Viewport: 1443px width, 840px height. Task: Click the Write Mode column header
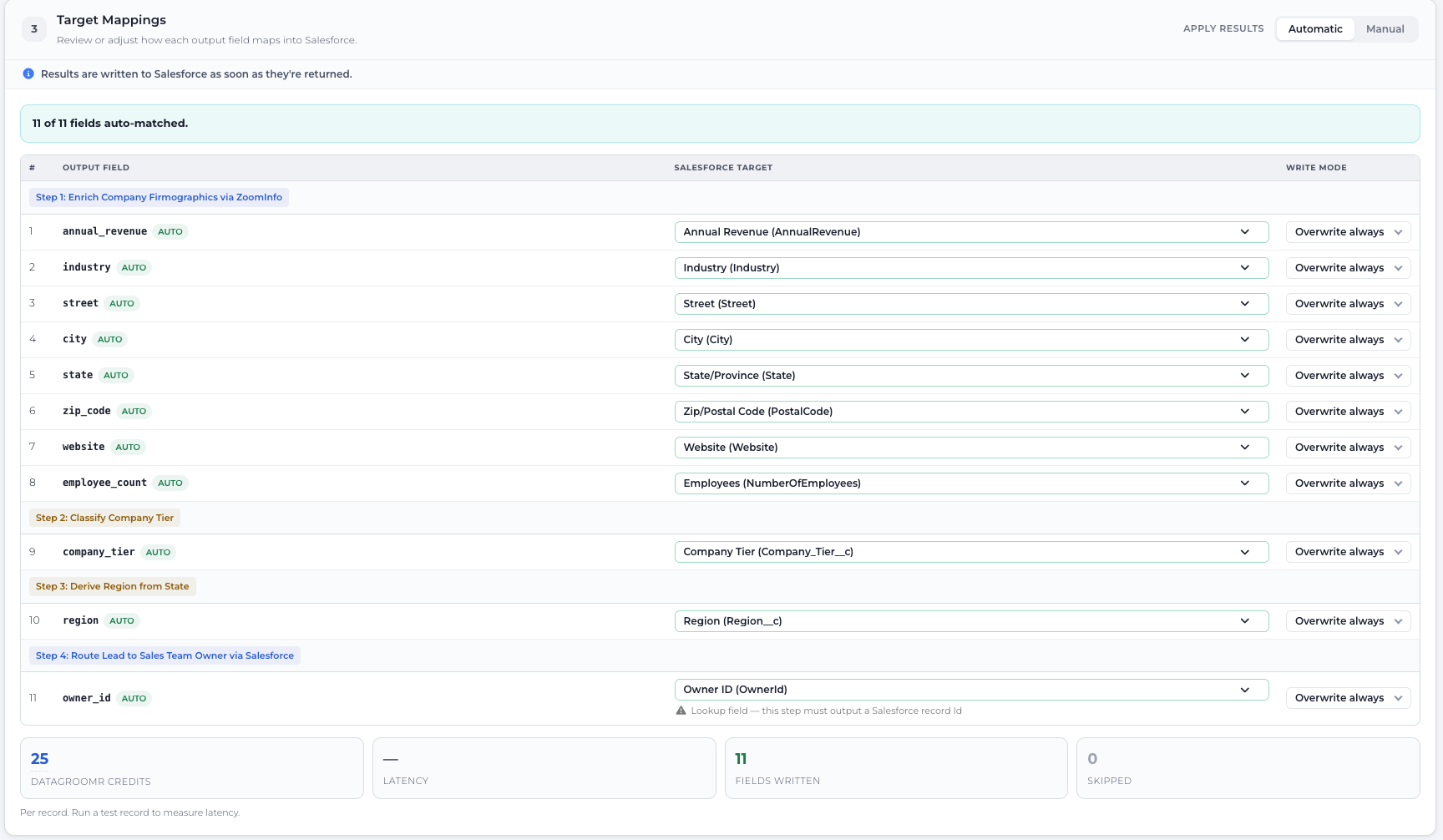[x=1316, y=168]
